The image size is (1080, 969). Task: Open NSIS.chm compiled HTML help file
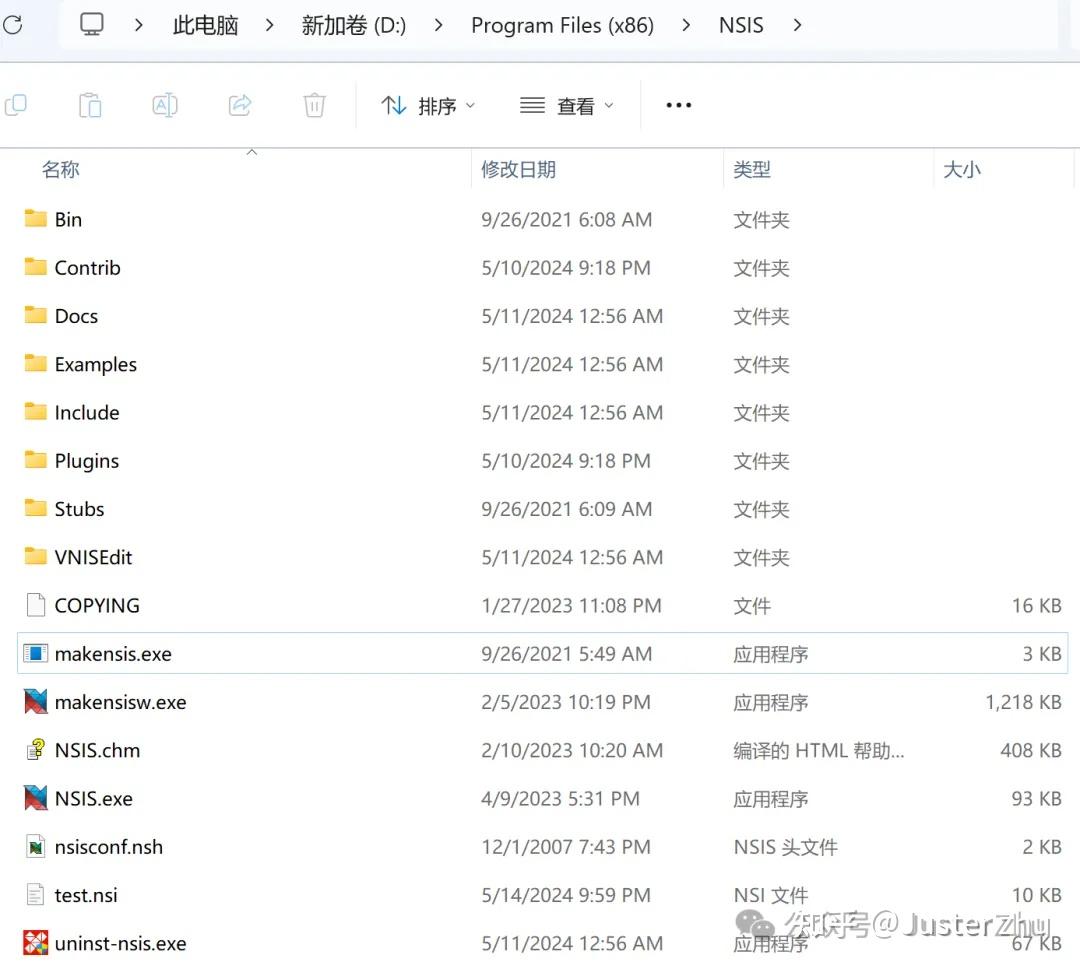[97, 750]
